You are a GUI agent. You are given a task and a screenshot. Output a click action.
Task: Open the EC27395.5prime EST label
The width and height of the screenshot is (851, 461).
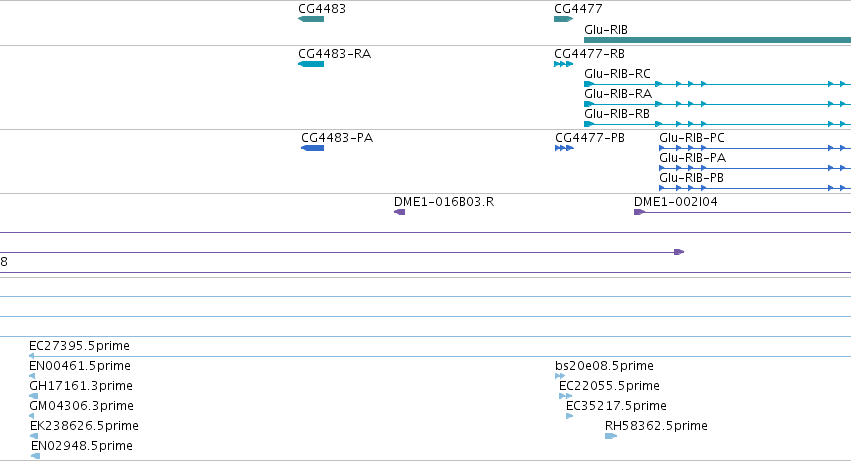tap(79, 346)
